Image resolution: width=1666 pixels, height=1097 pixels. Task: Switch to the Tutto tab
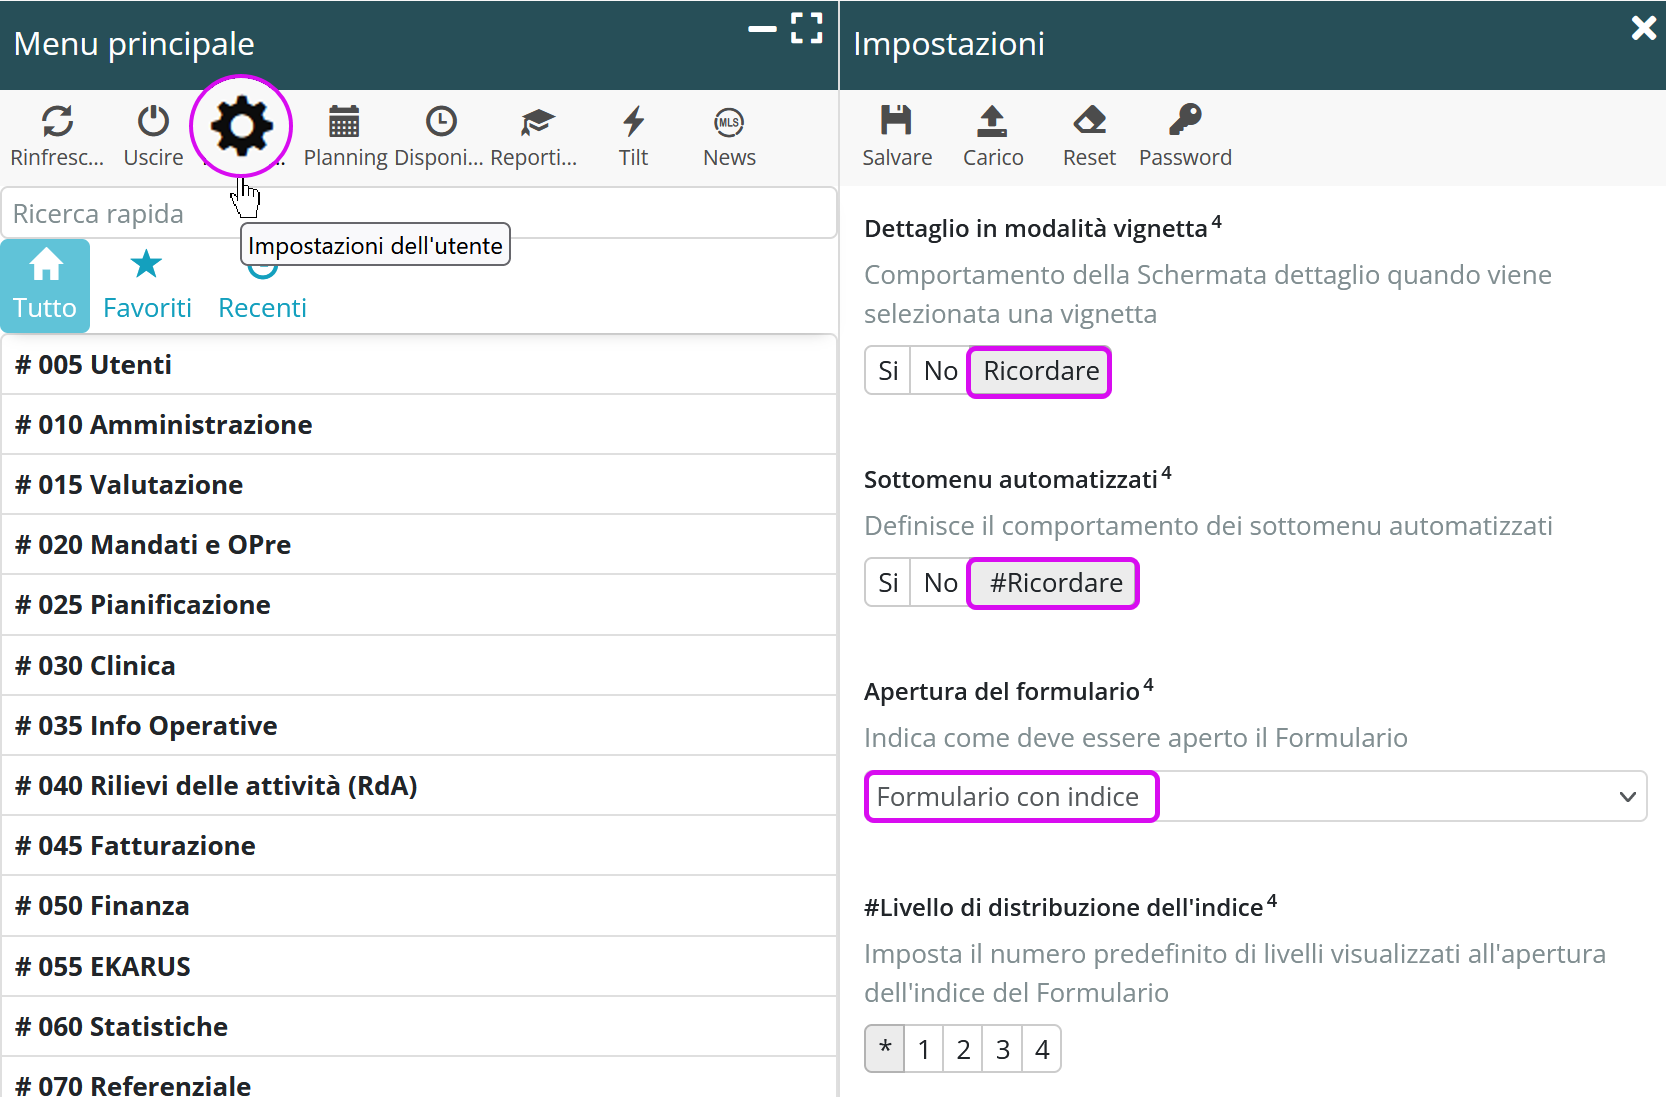point(45,286)
